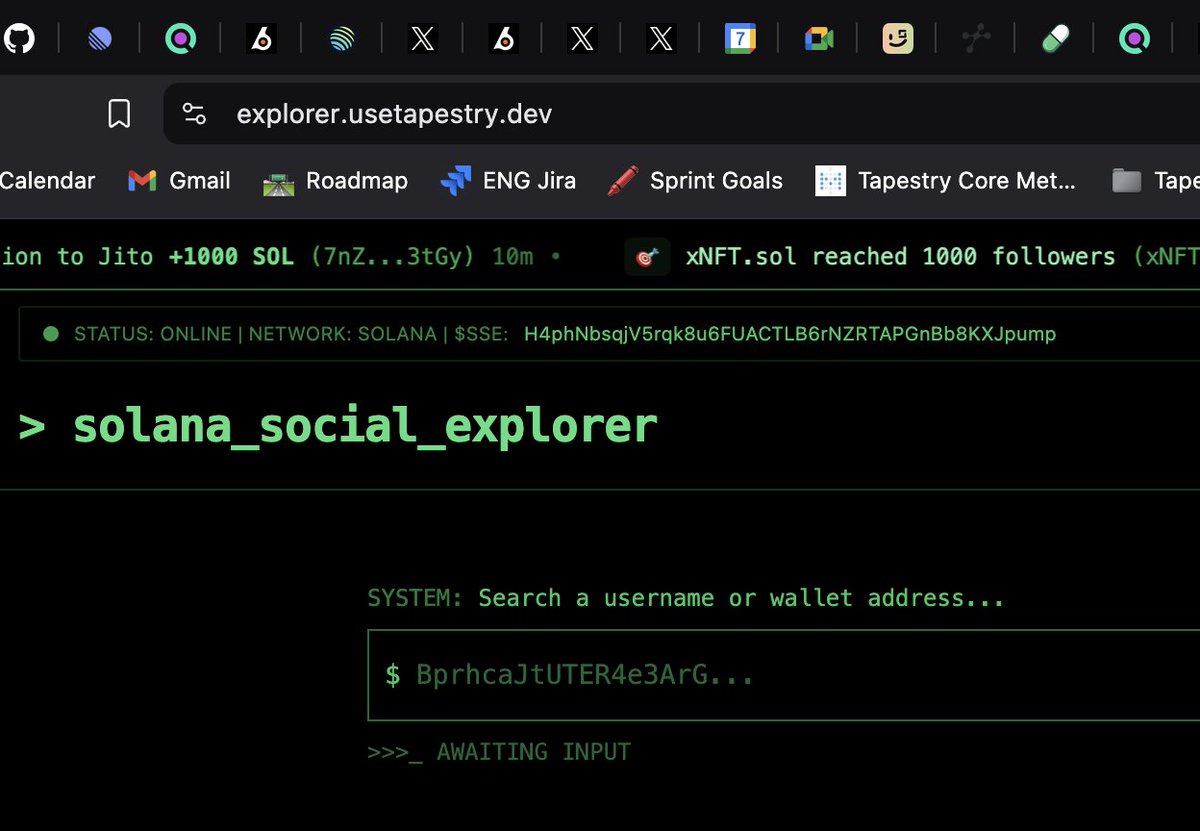Screen dimensions: 1200x831
Task: Click the pill-shaped favicon tab
Action: (1056, 38)
